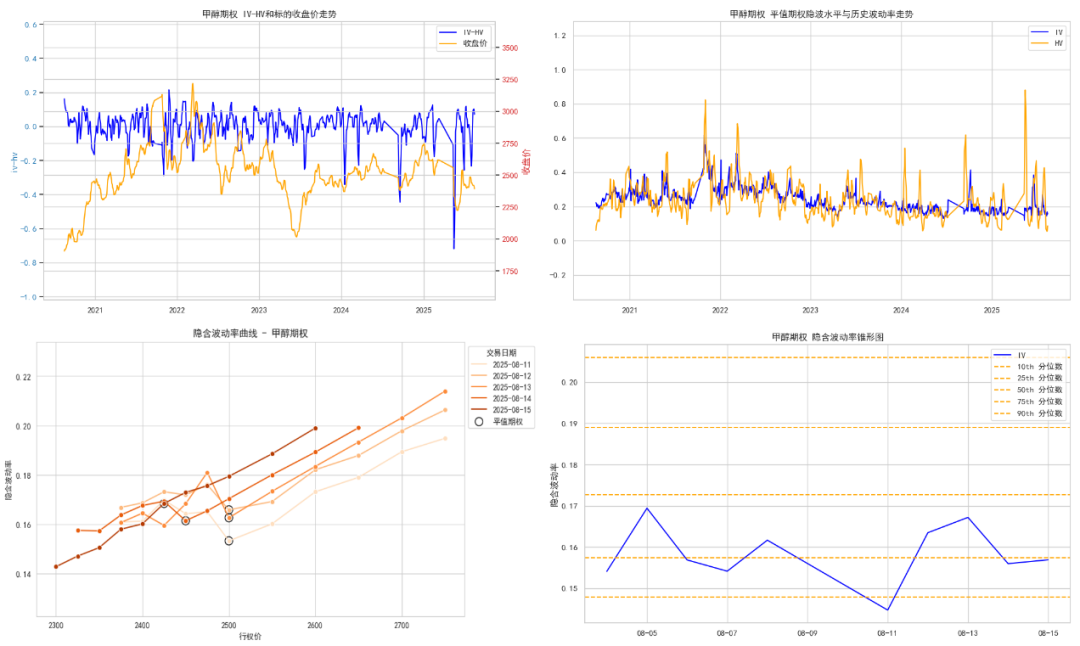Click the "2700" strike tick
Viewport: 1080px width, 646px height.
click(x=401, y=625)
